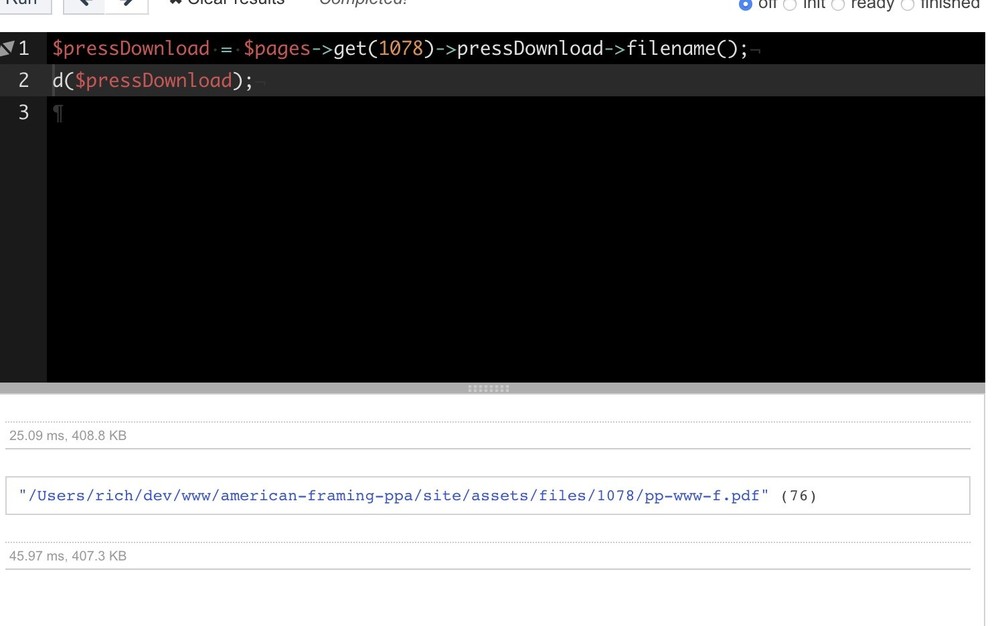Click the back history arrow icon
Image resolution: width=1000 pixels, height=626 pixels.
pyautogui.click(x=83, y=3)
